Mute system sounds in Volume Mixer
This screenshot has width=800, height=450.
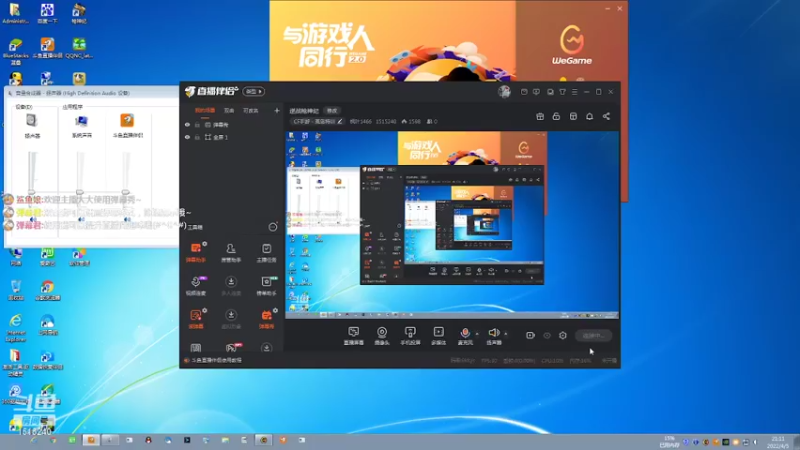click(81, 219)
